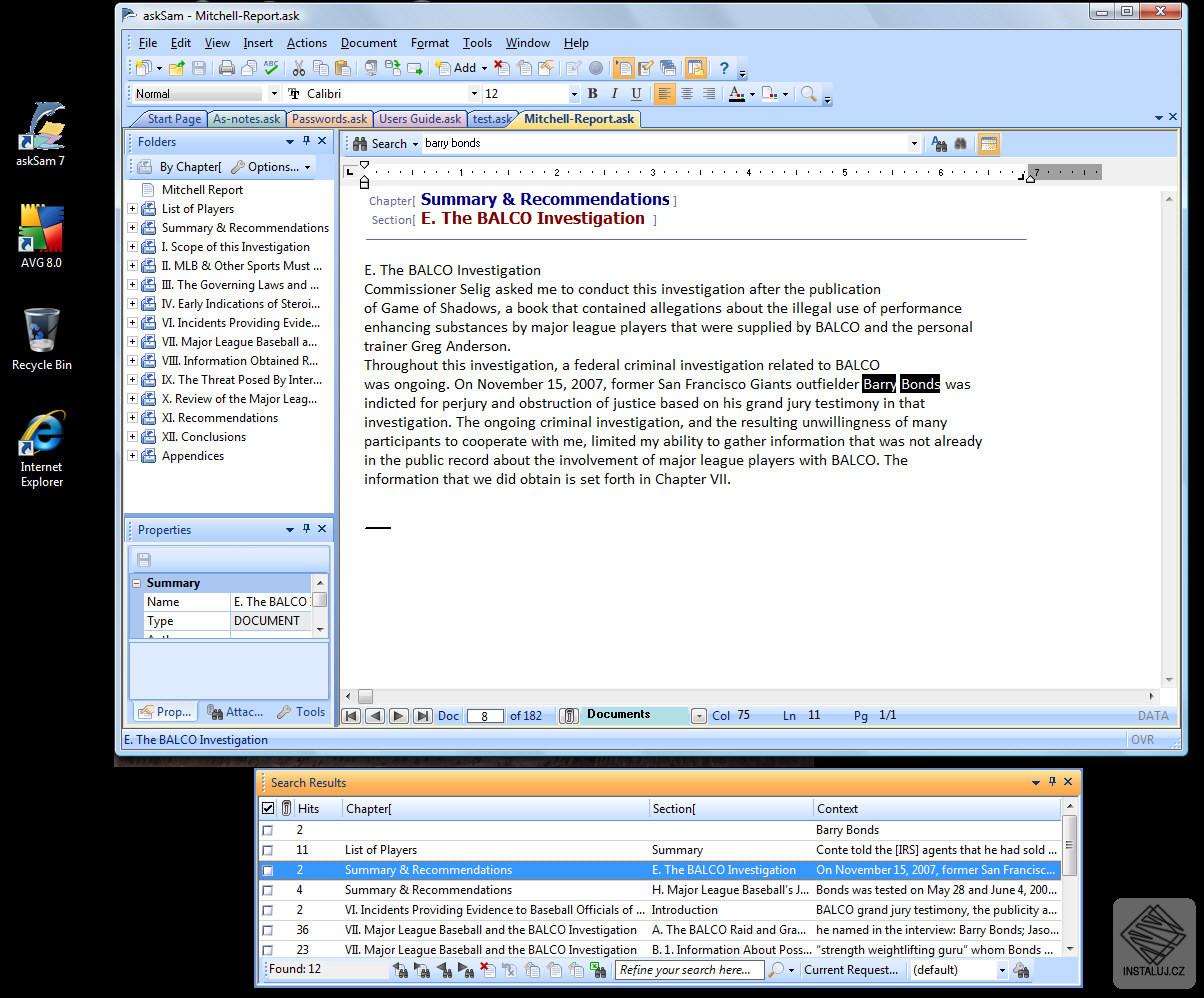Check the box for List of Players result row
Image resolution: width=1204 pixels, height=998 pixels.
tap(267, 850)
